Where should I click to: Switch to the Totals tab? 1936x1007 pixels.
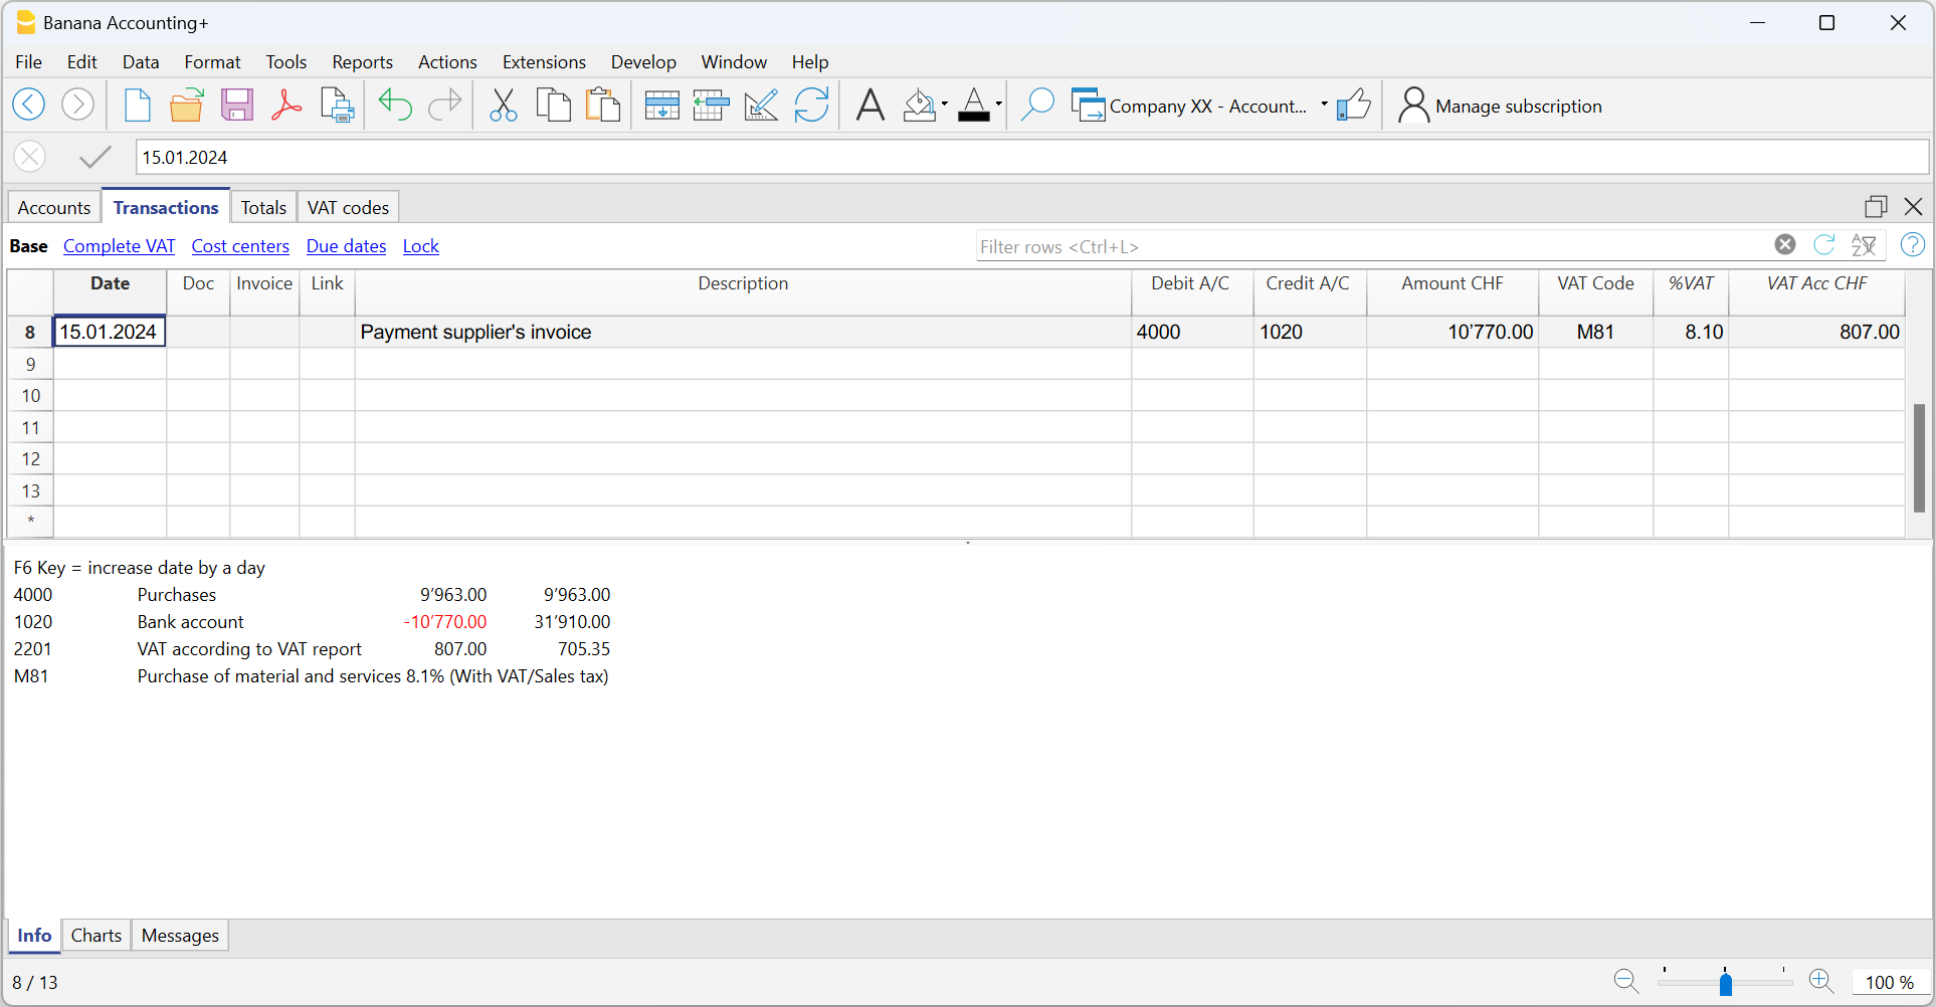pos(263,207)
